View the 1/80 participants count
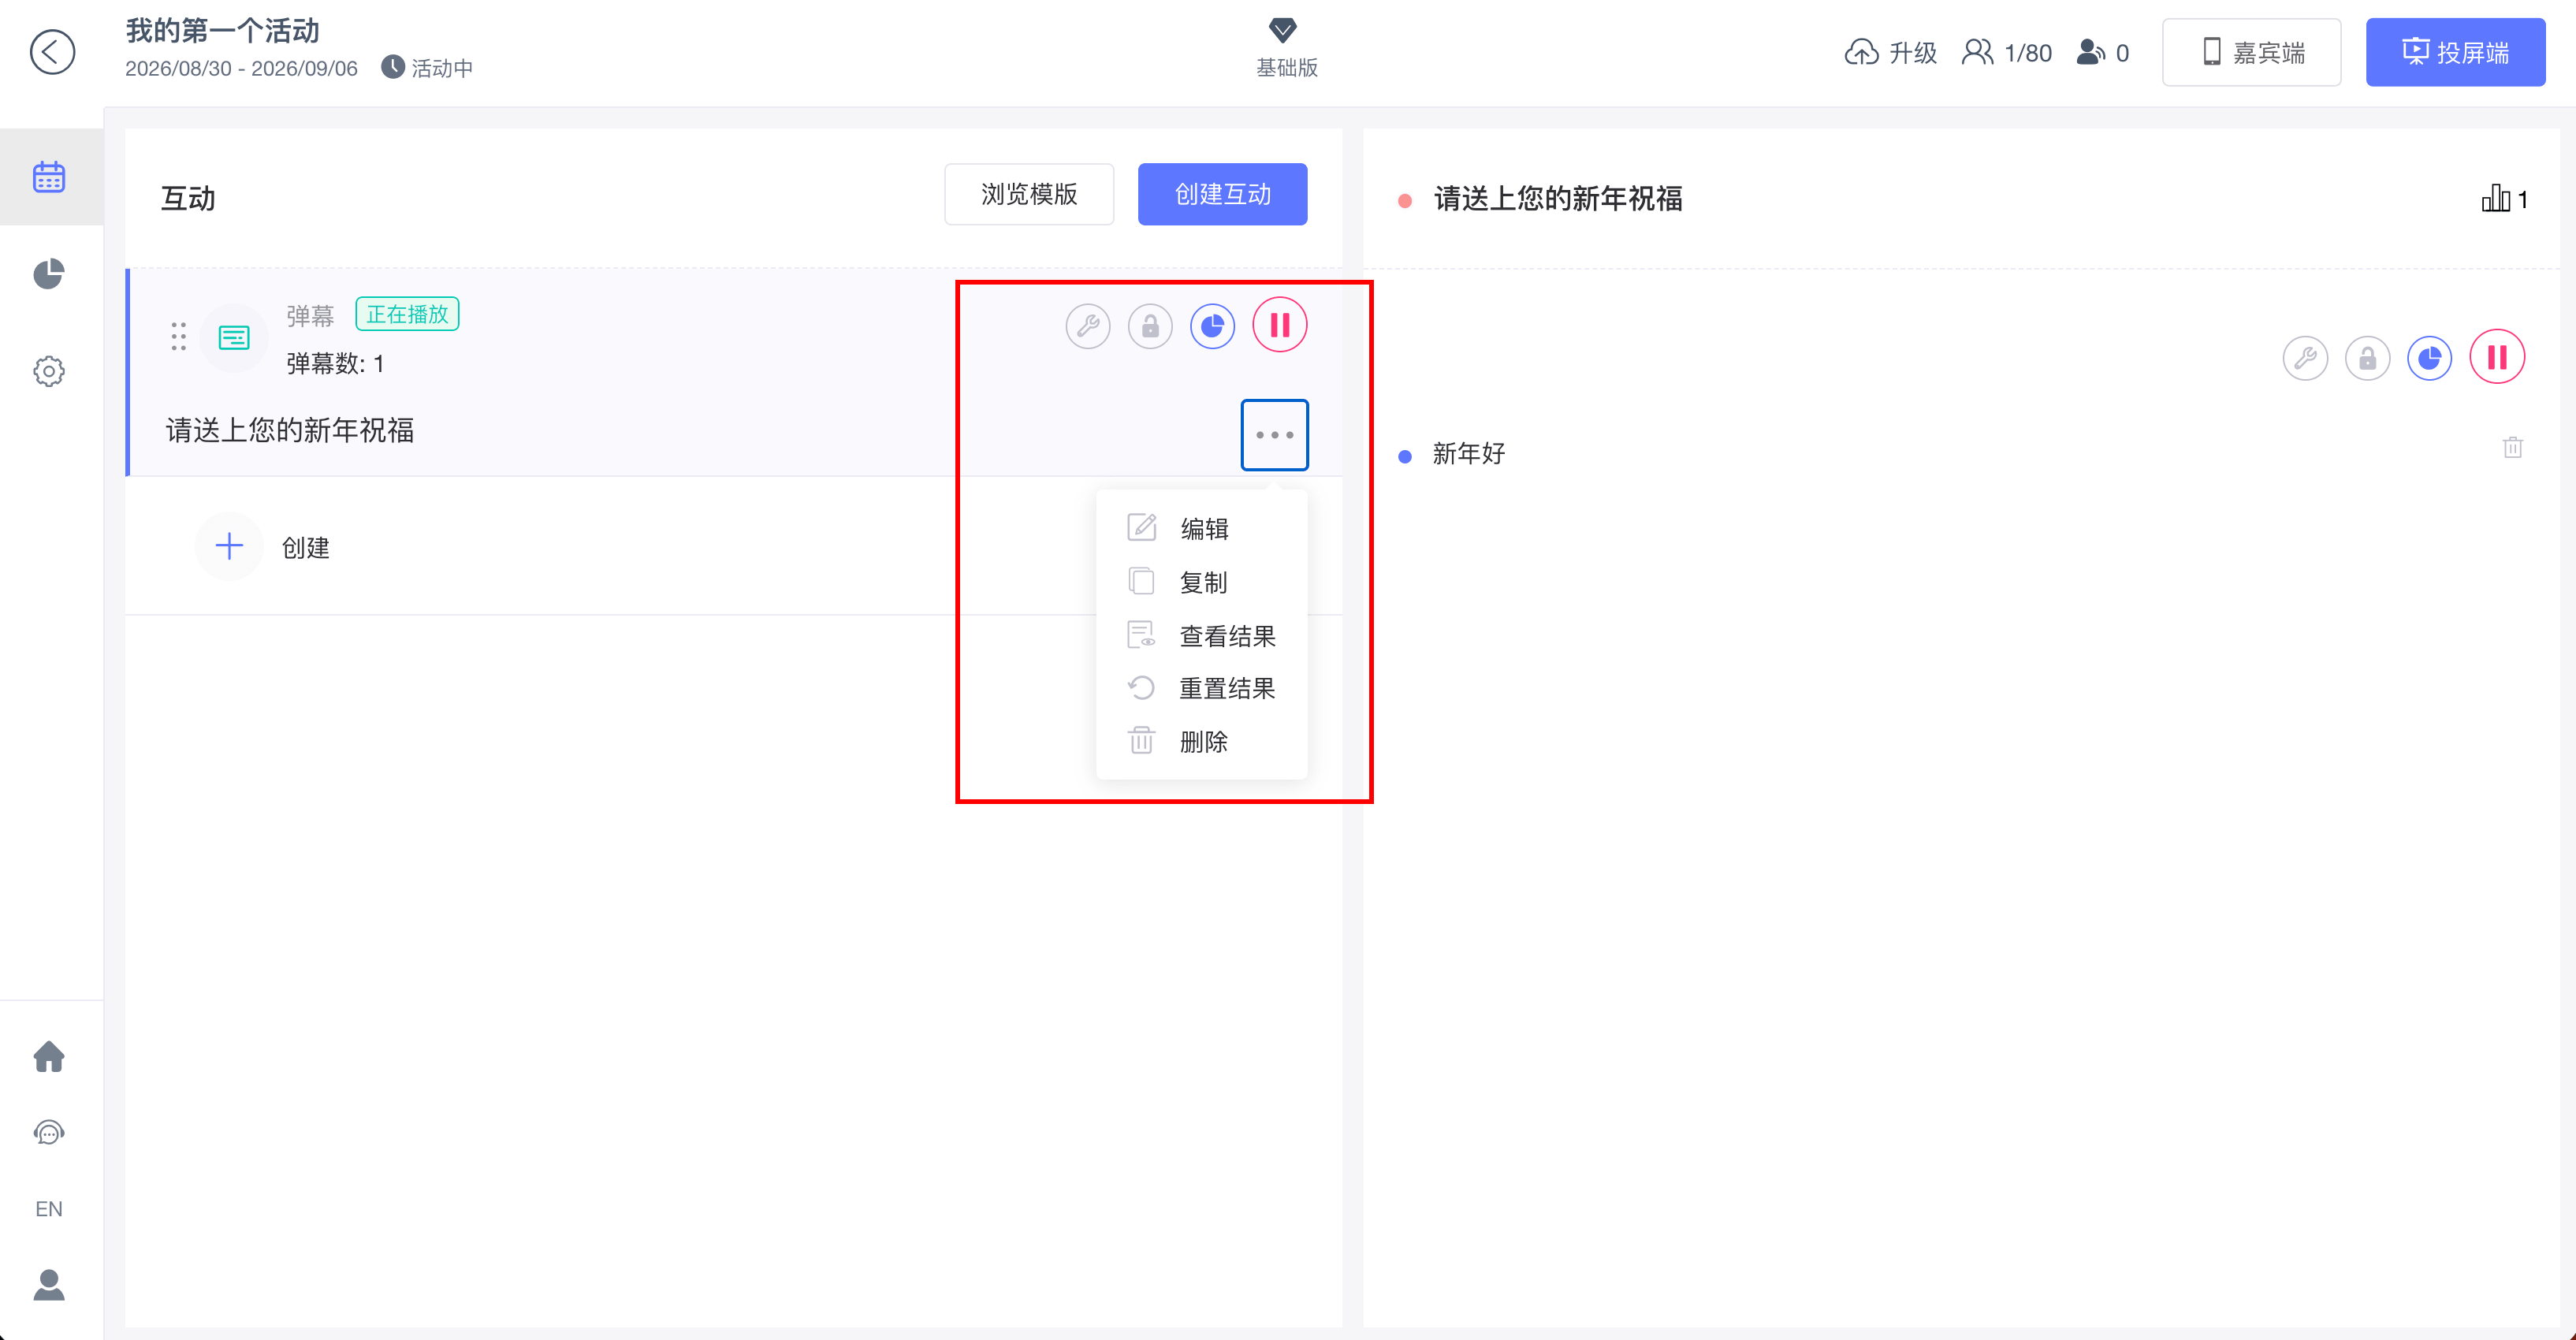The width and height of the screenshot is (2576, 1340). [2007, 52]
